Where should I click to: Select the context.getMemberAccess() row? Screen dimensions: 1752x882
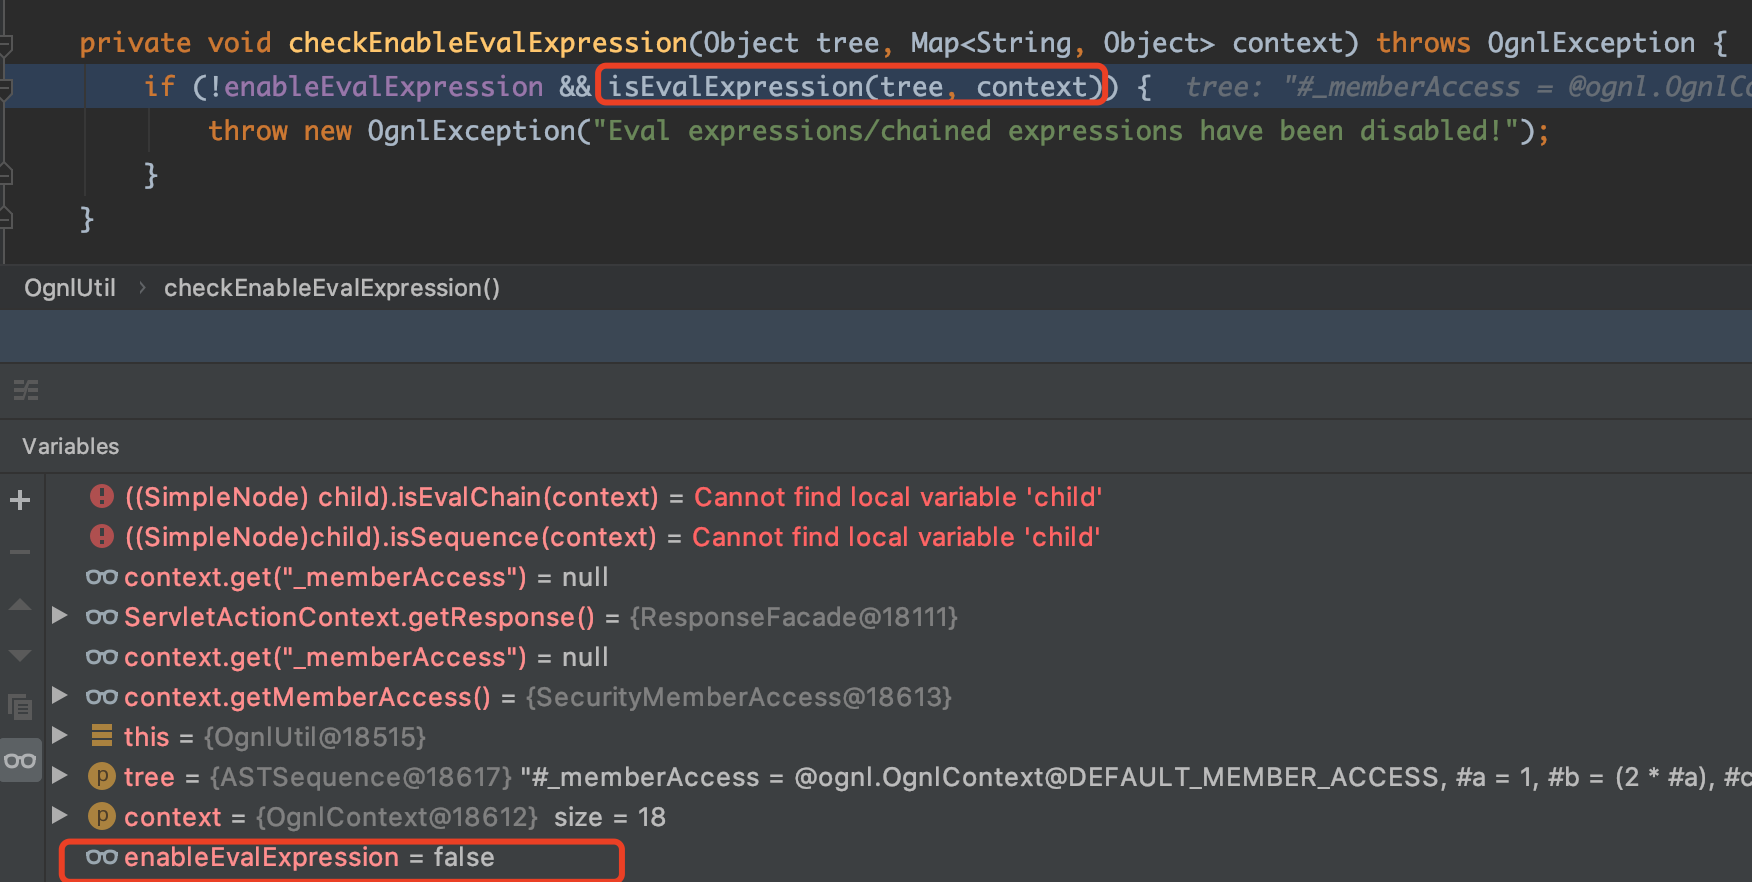point(898,697)
